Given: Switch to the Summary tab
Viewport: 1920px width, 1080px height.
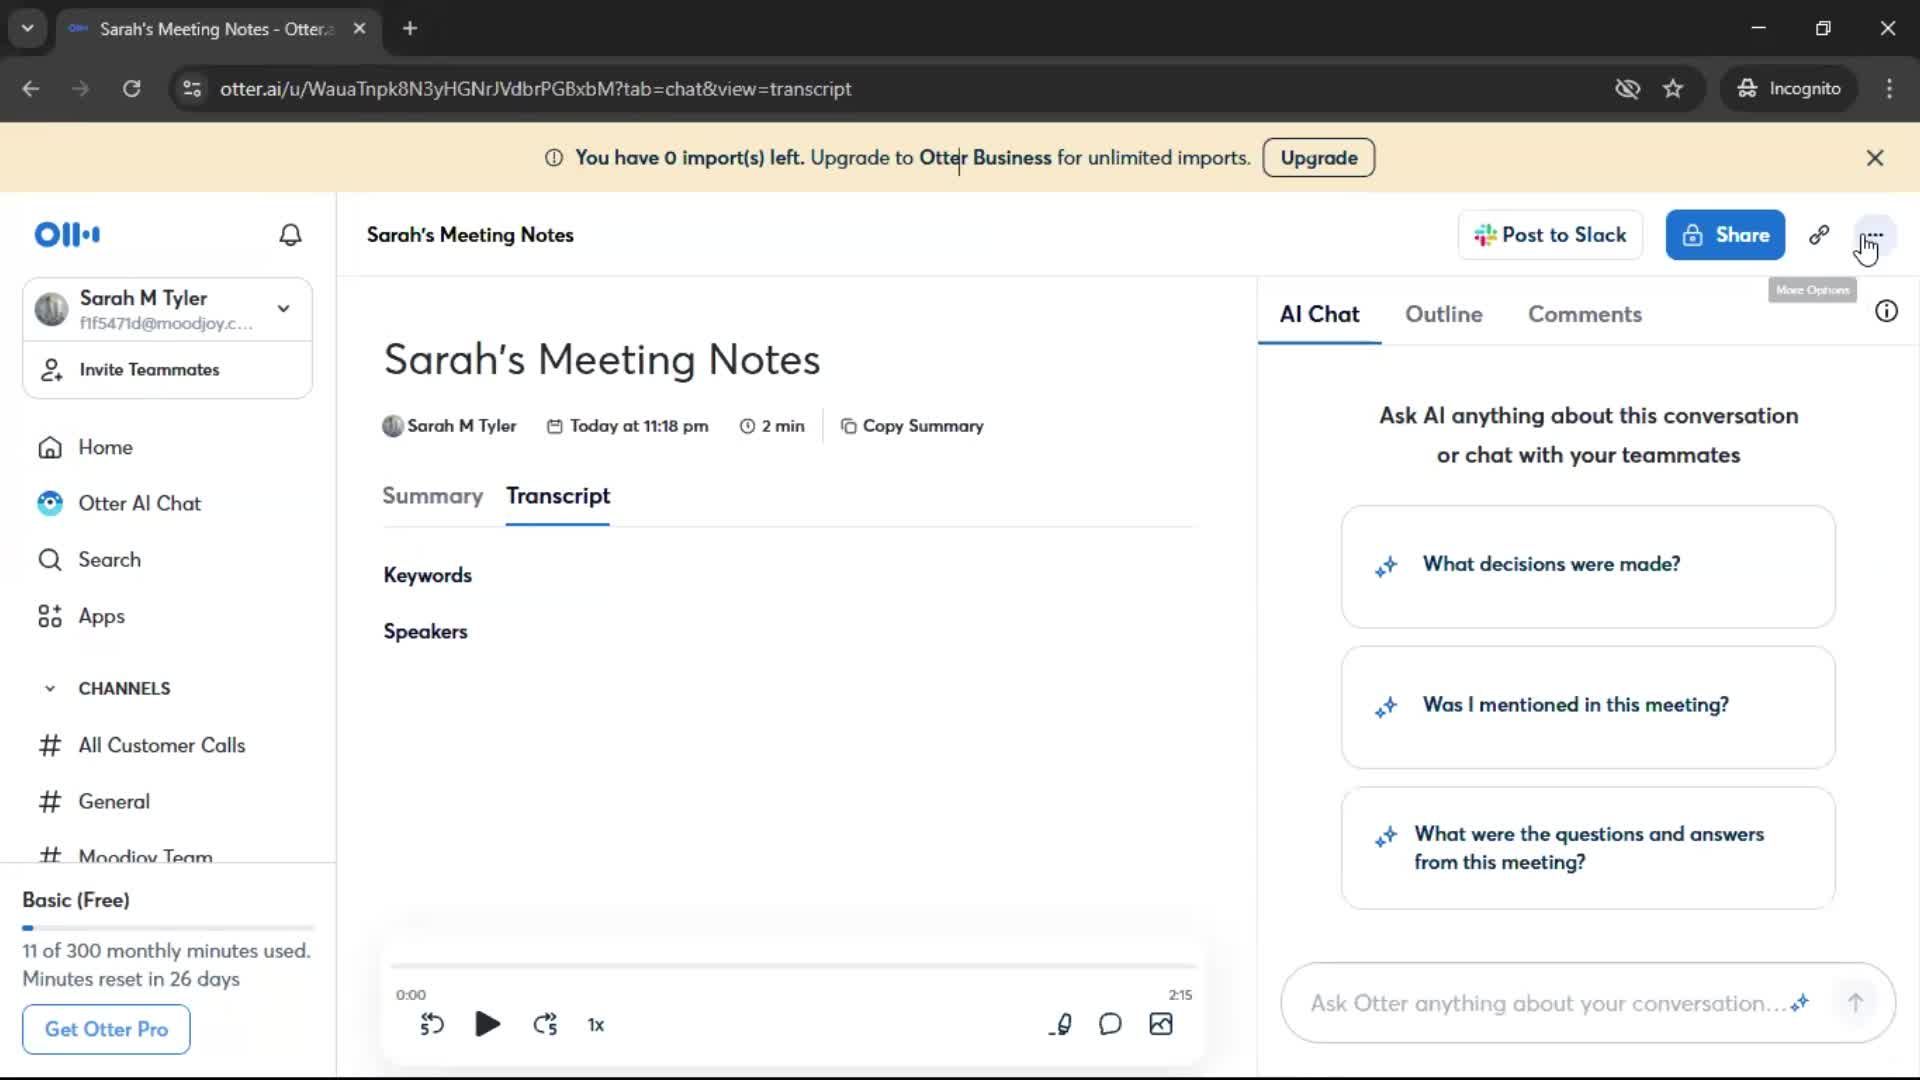Looking at the screenshot, I should (x=432, y=496).
